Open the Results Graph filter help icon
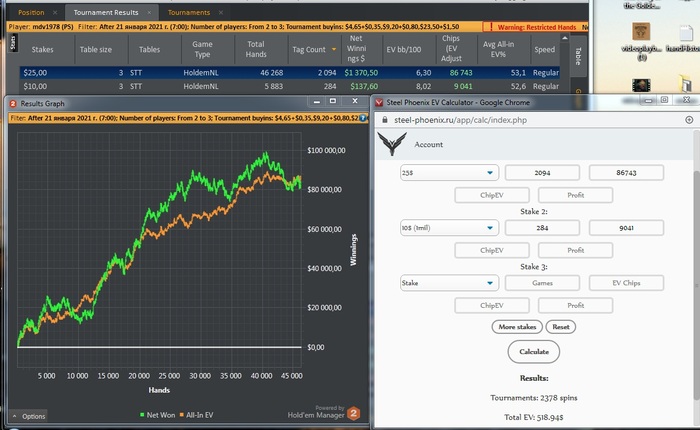 (x=363, y=118)
